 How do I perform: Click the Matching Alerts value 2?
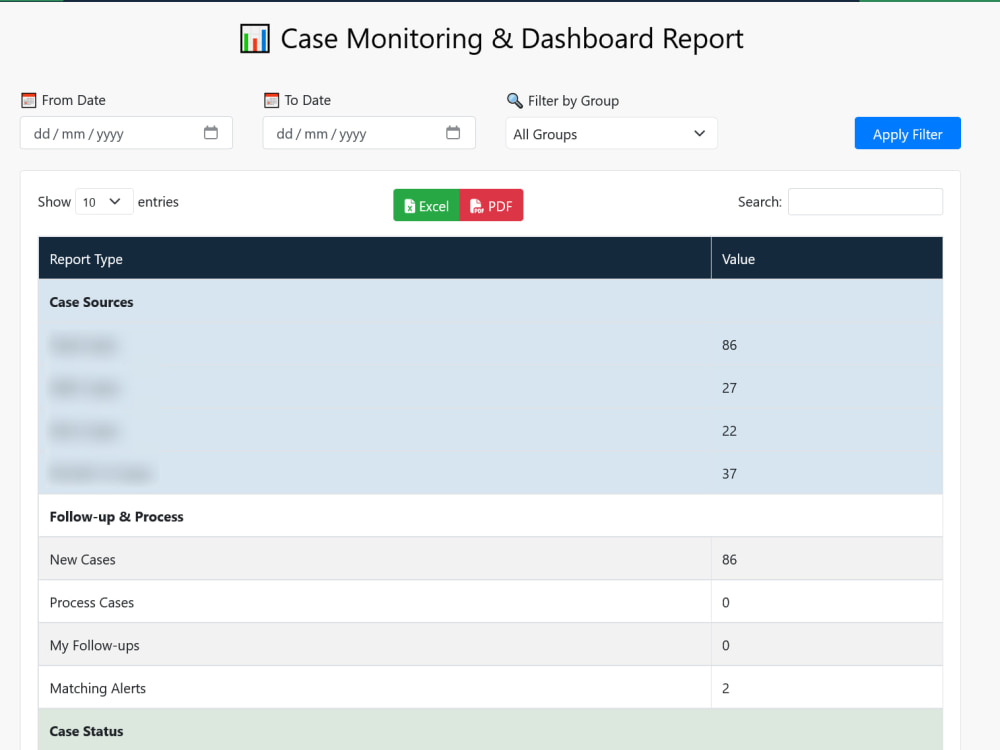pos(726,688)
